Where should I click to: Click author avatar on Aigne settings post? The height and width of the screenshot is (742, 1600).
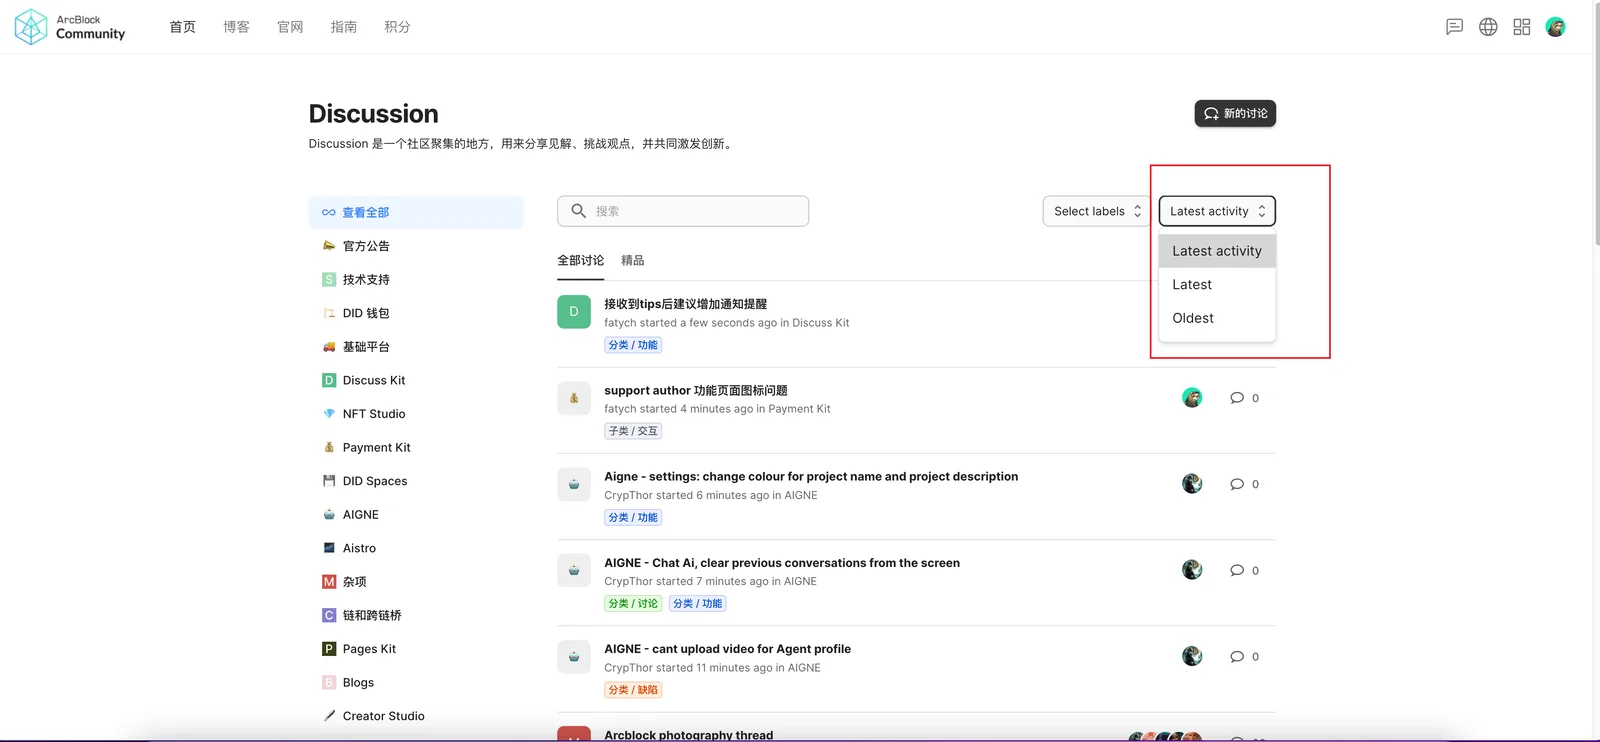pos(1192,484)
